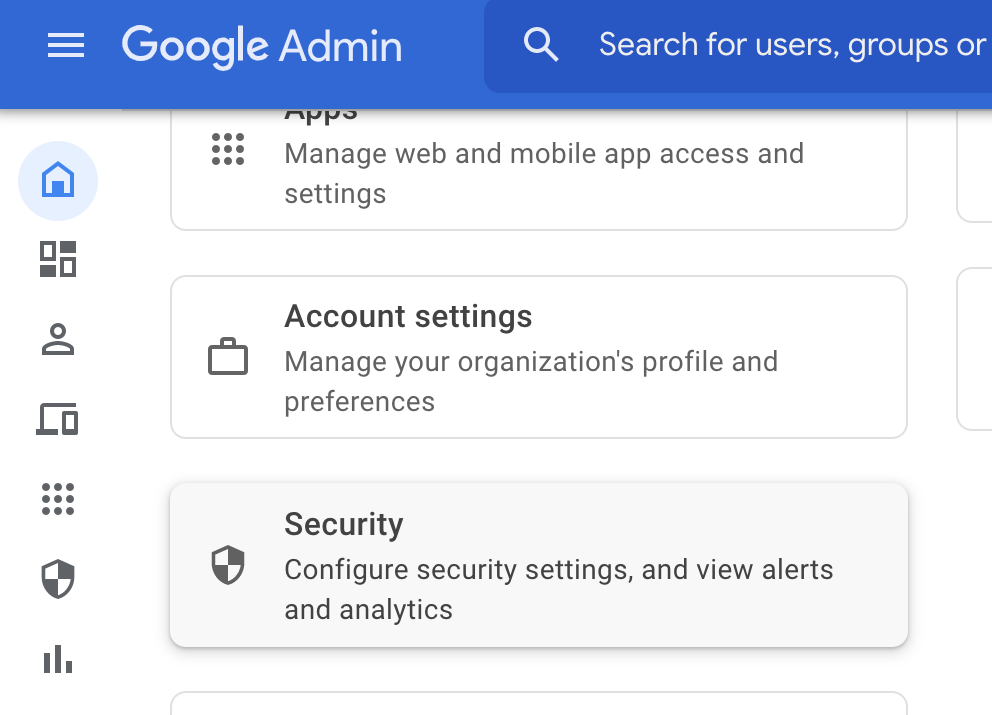This screenshot has width=992, height=715.
Task: Open Users person icon in sidebar
Action: coord(58,339)
